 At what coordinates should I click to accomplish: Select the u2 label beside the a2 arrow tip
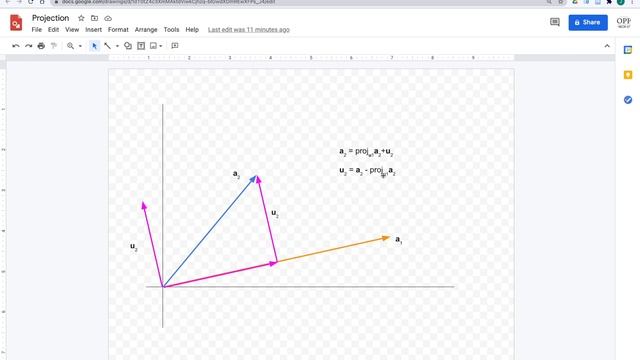(x=275, y=213)
